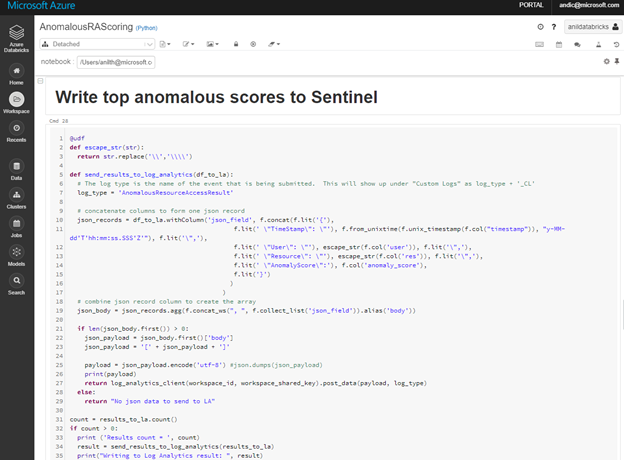Open the File menu dropdown in toolbar
The height and width of the screenshot is (460, 624).
point(164,45)
